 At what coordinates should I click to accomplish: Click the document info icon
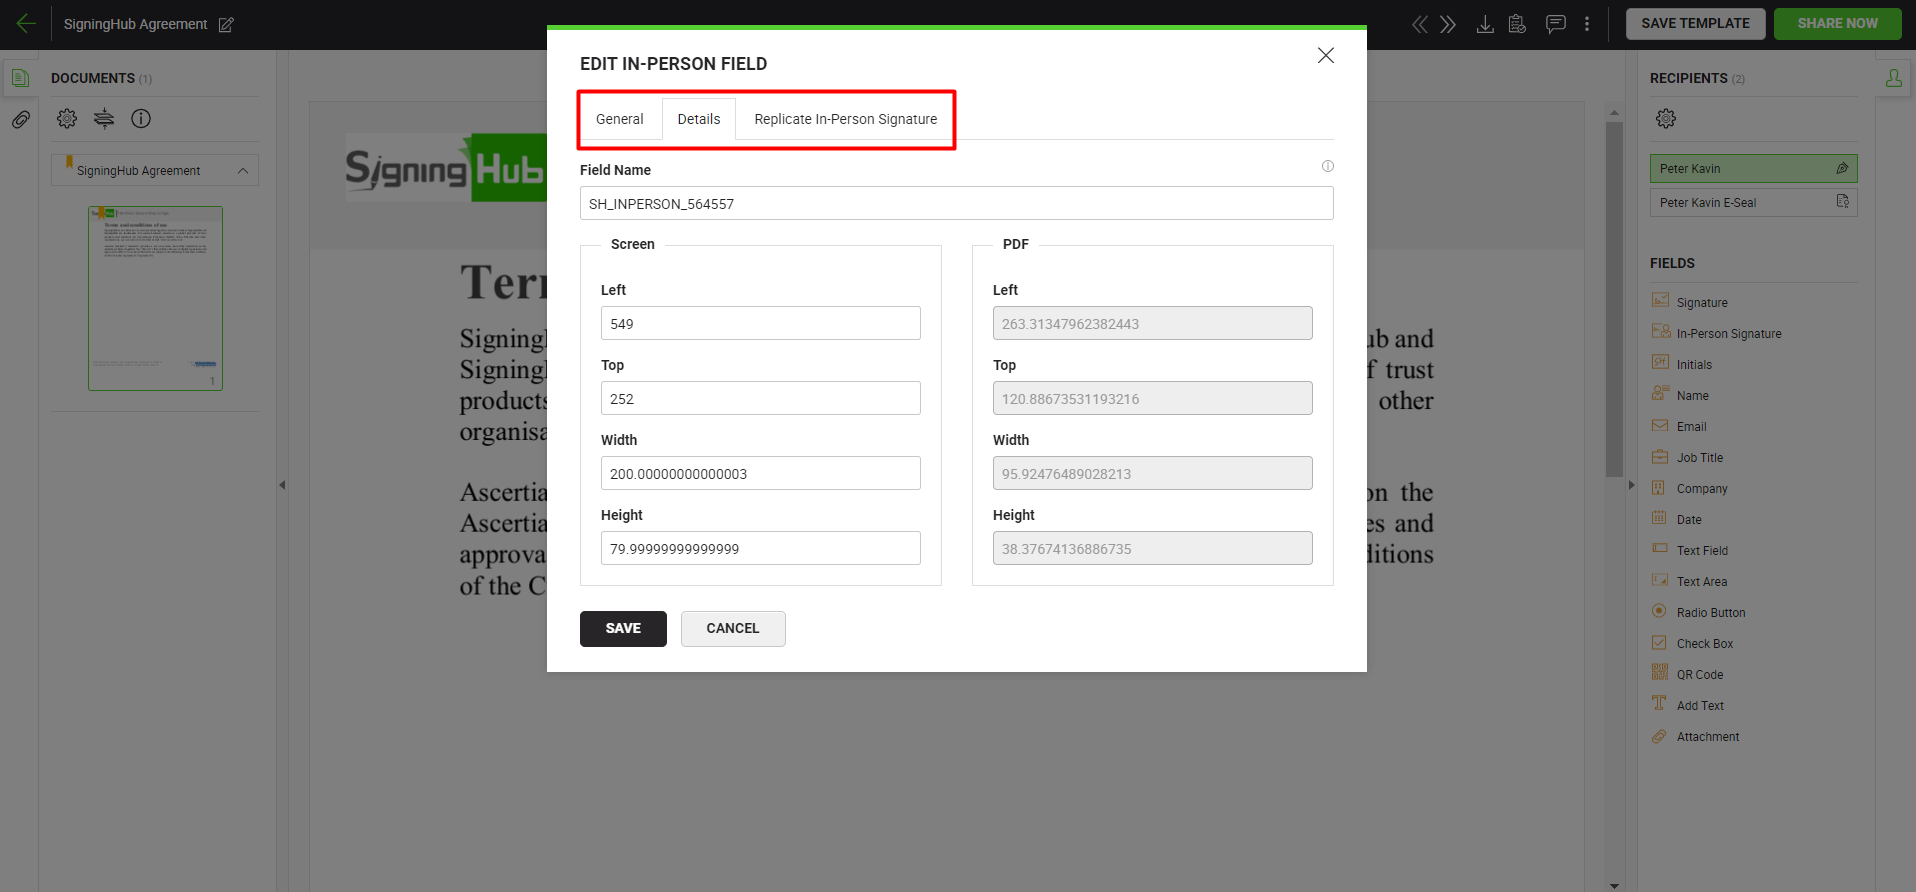tap(141, 119)
